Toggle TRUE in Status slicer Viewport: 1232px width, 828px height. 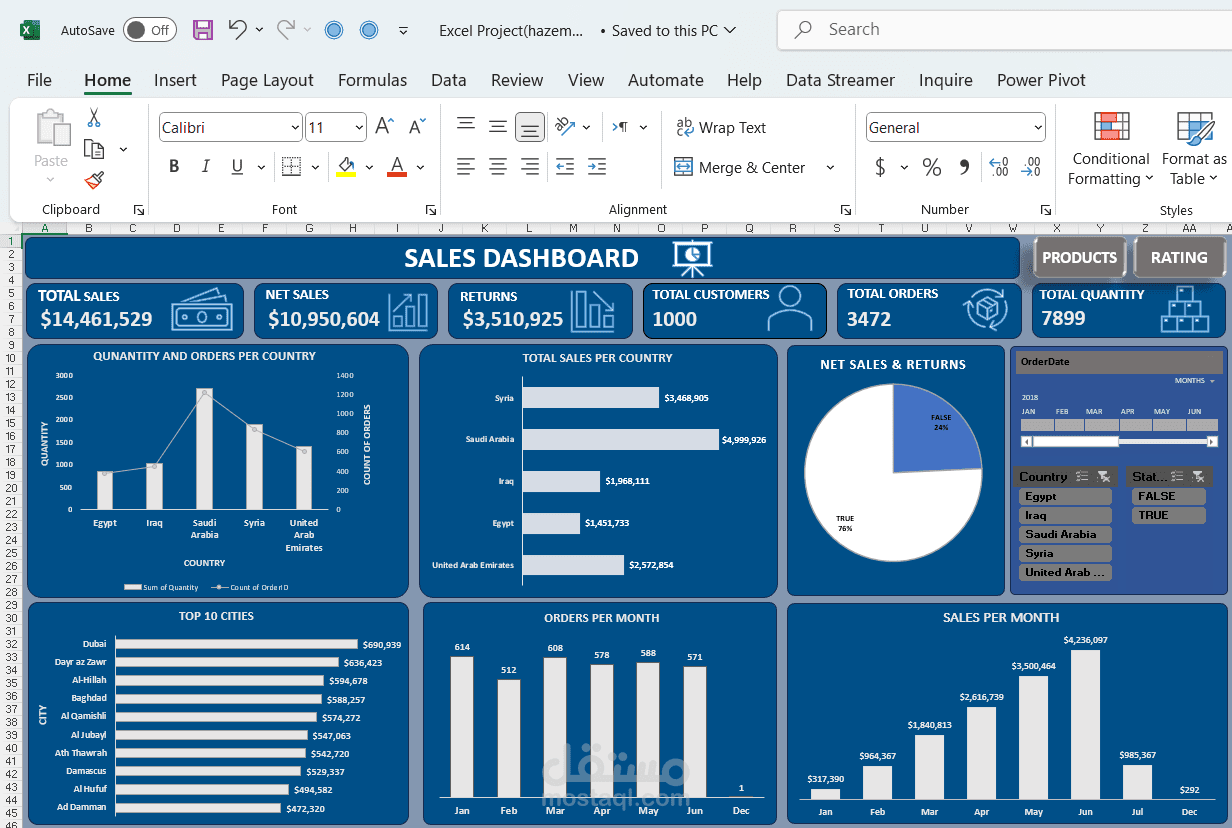(x=1168, y=515)
